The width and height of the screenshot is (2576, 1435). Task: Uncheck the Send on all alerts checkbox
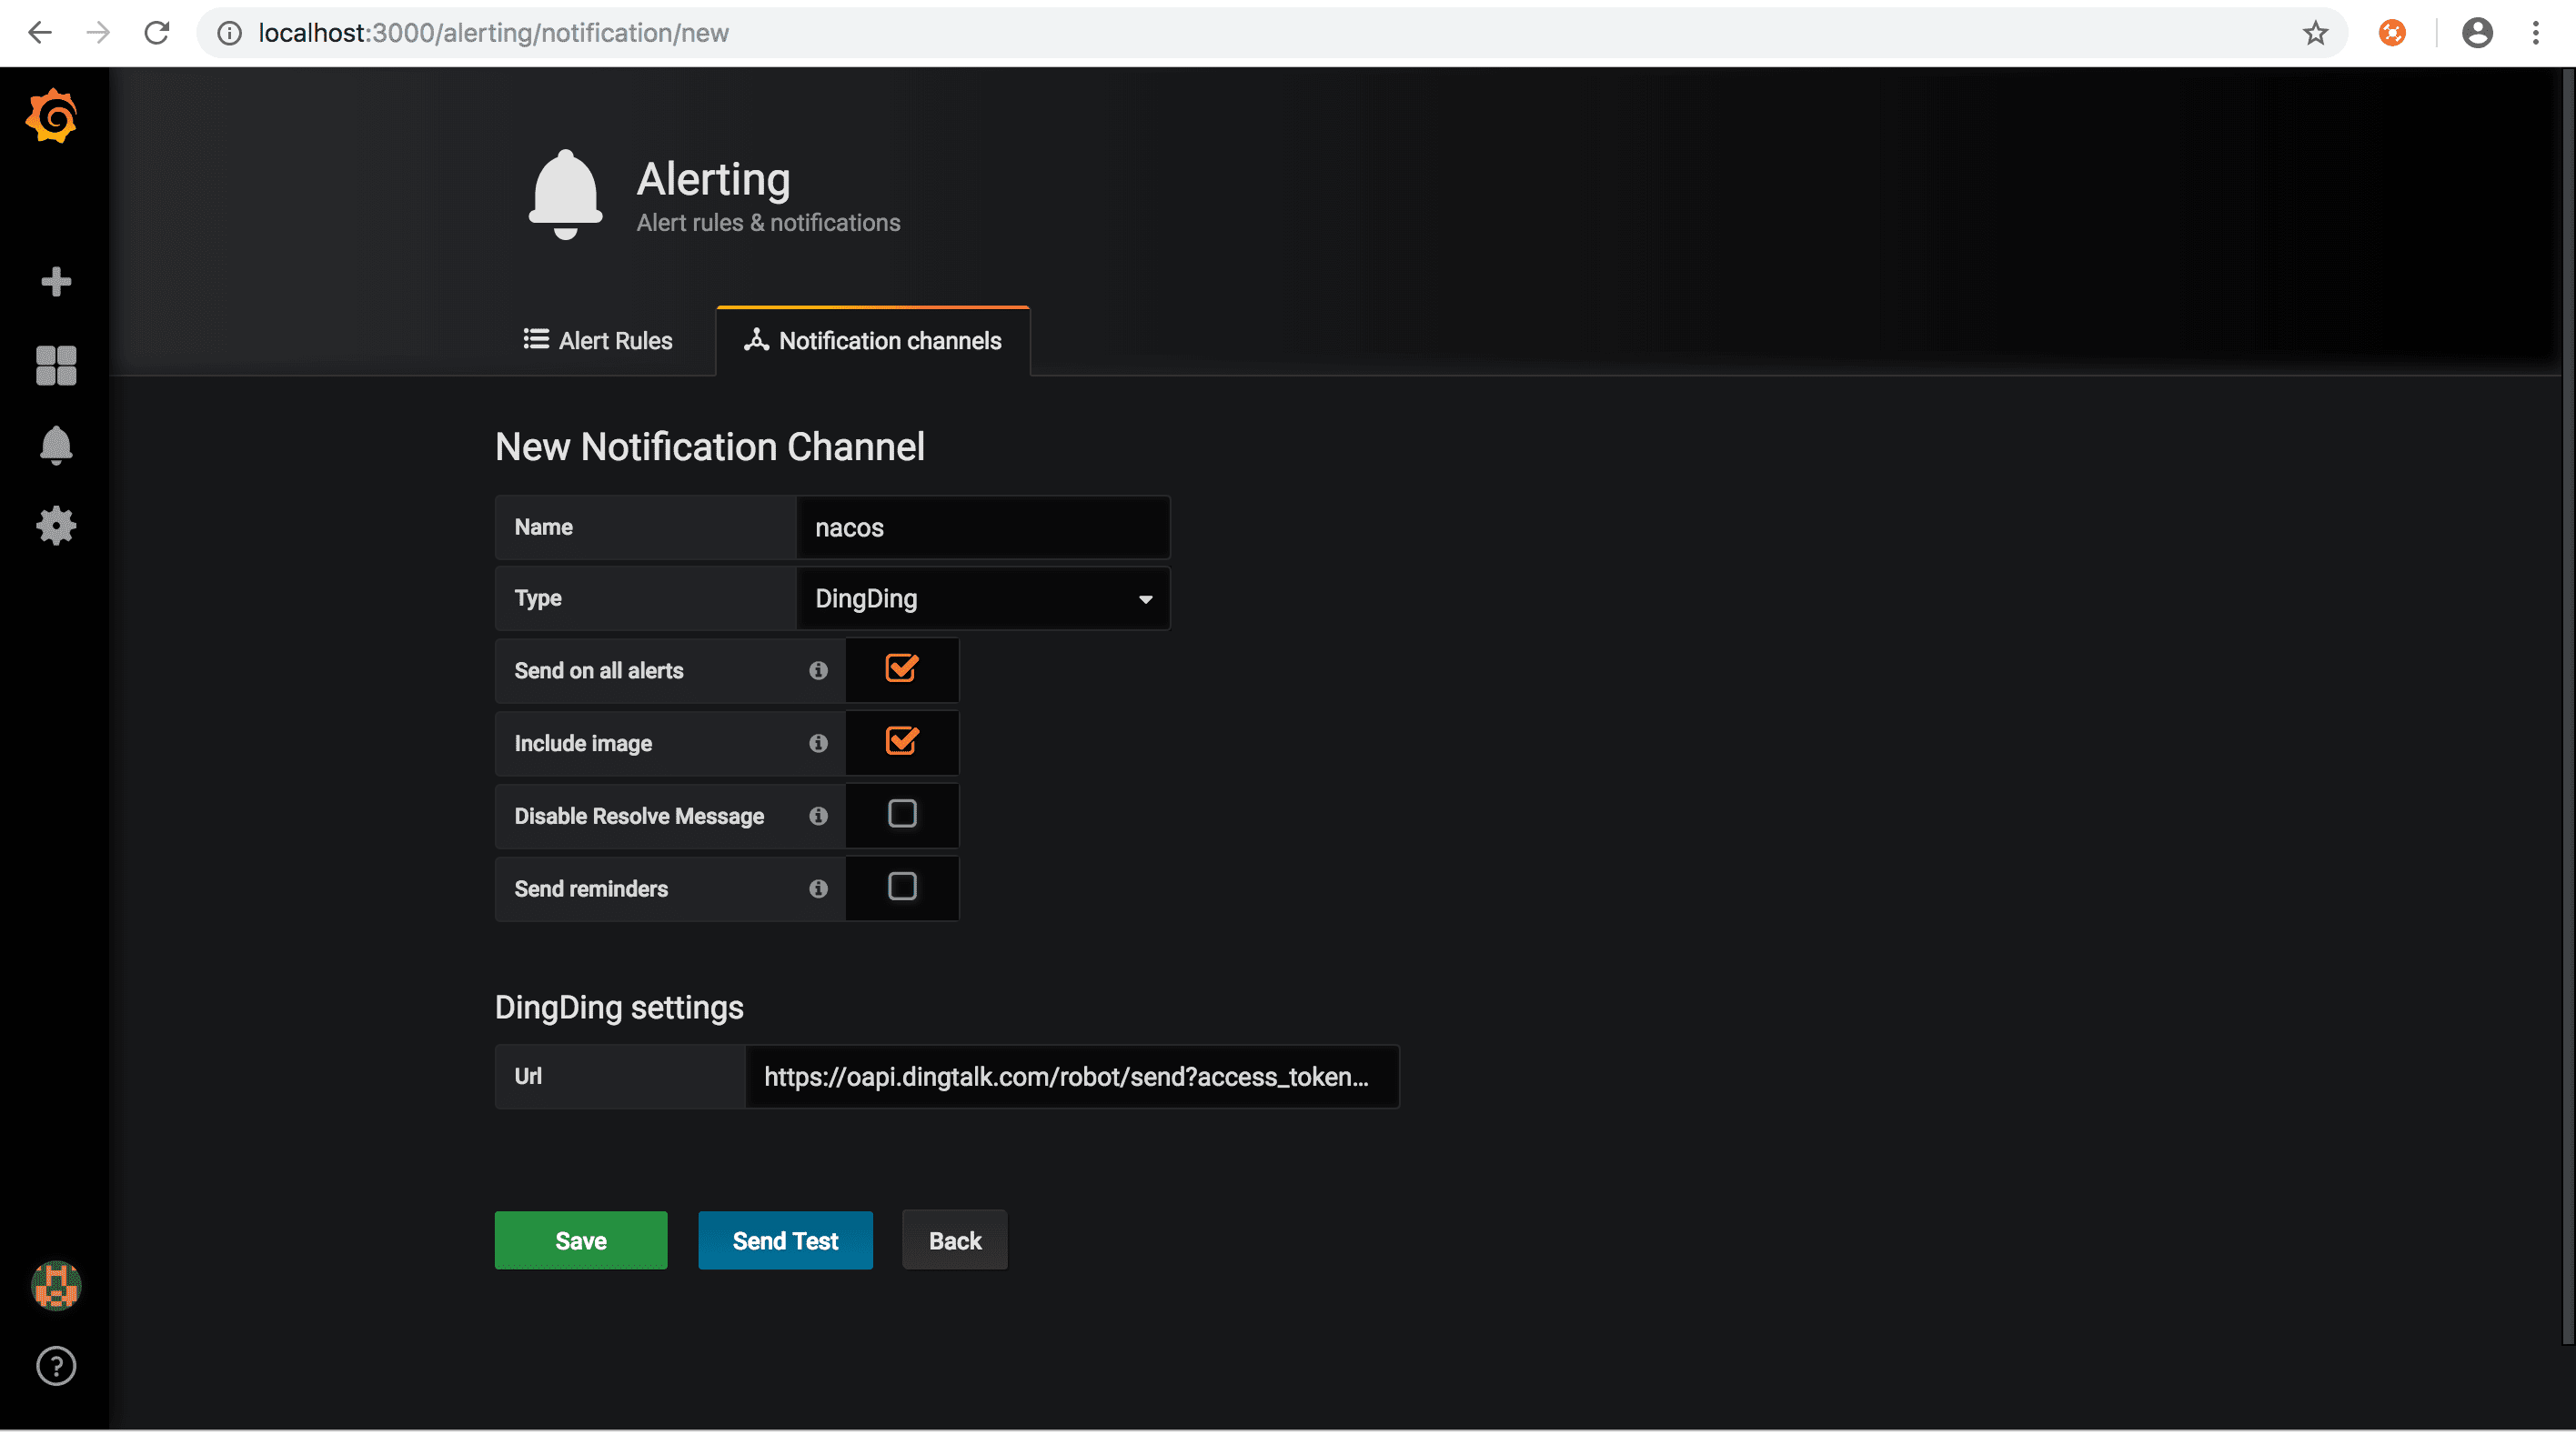[x=901, y=669]
